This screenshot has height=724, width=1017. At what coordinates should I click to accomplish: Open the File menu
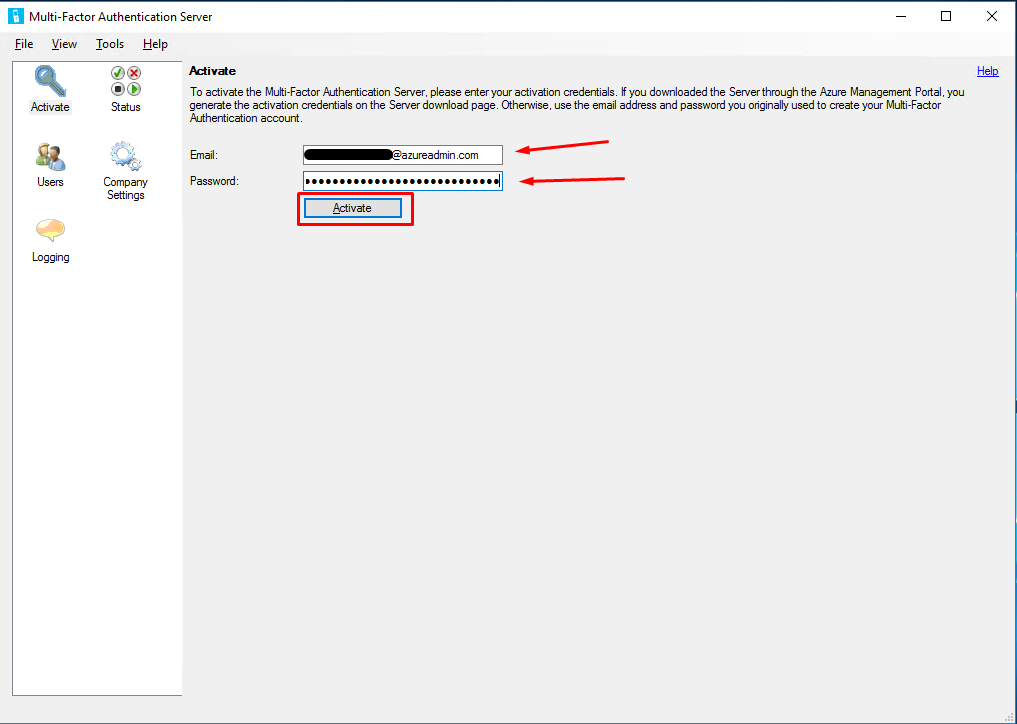pos(24,44)
